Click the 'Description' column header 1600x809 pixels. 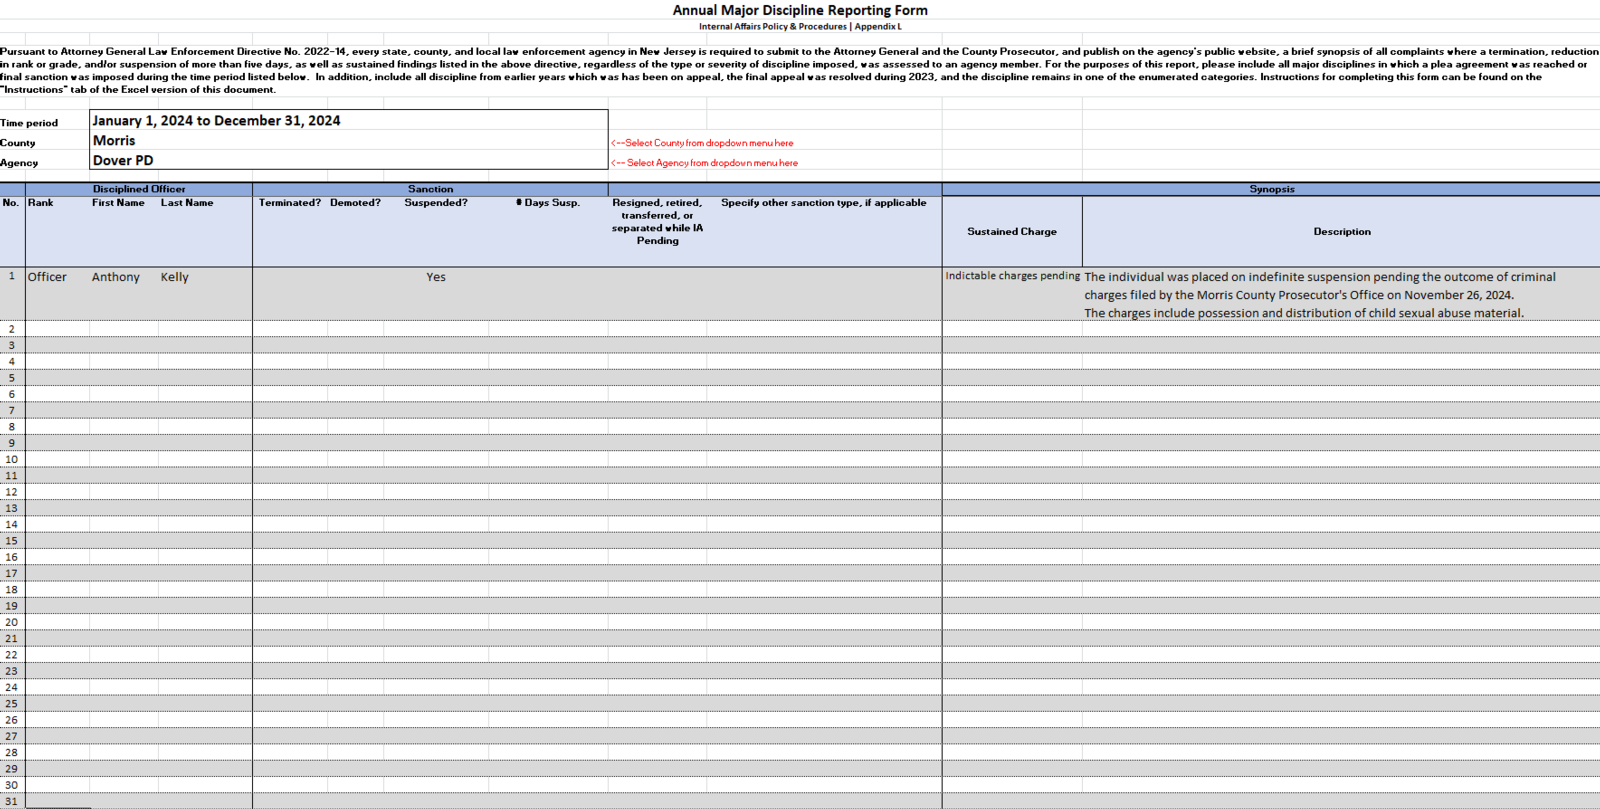point(1342,231)
